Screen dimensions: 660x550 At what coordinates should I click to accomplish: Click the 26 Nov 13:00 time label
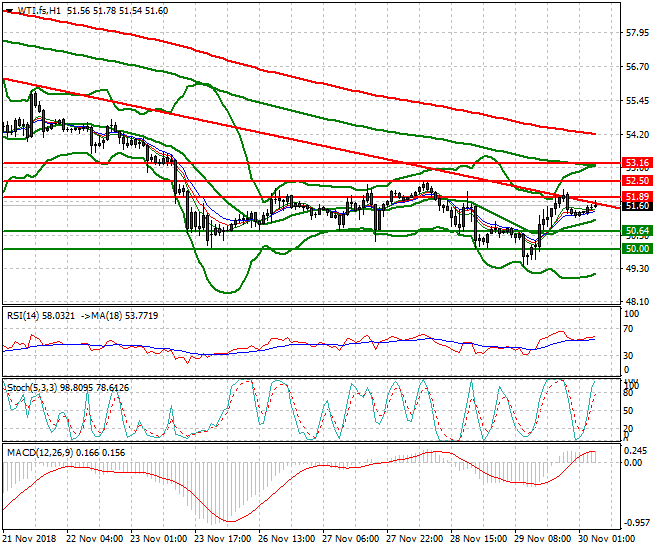click(287, 539)
